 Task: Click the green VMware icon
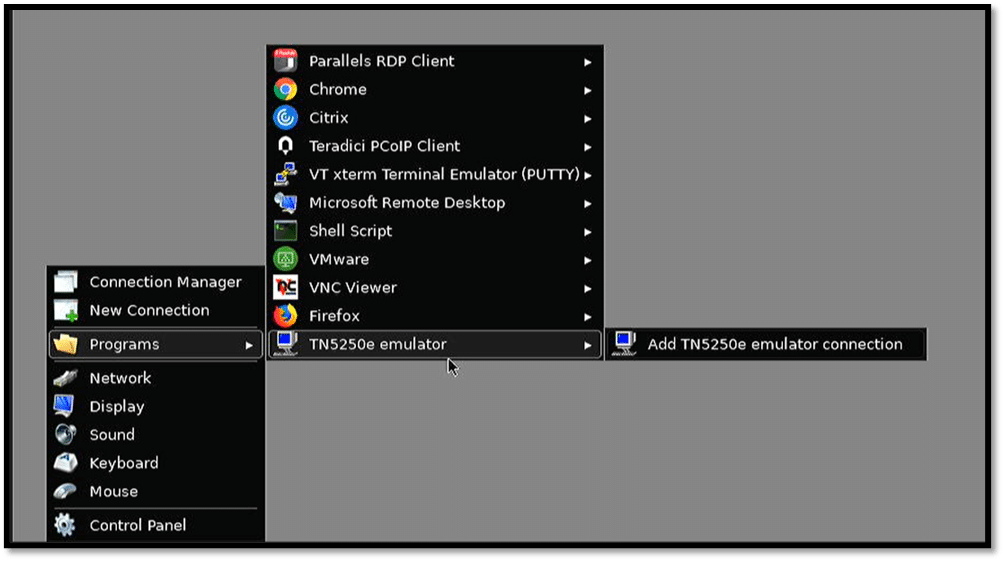click(x=286, y=259)
